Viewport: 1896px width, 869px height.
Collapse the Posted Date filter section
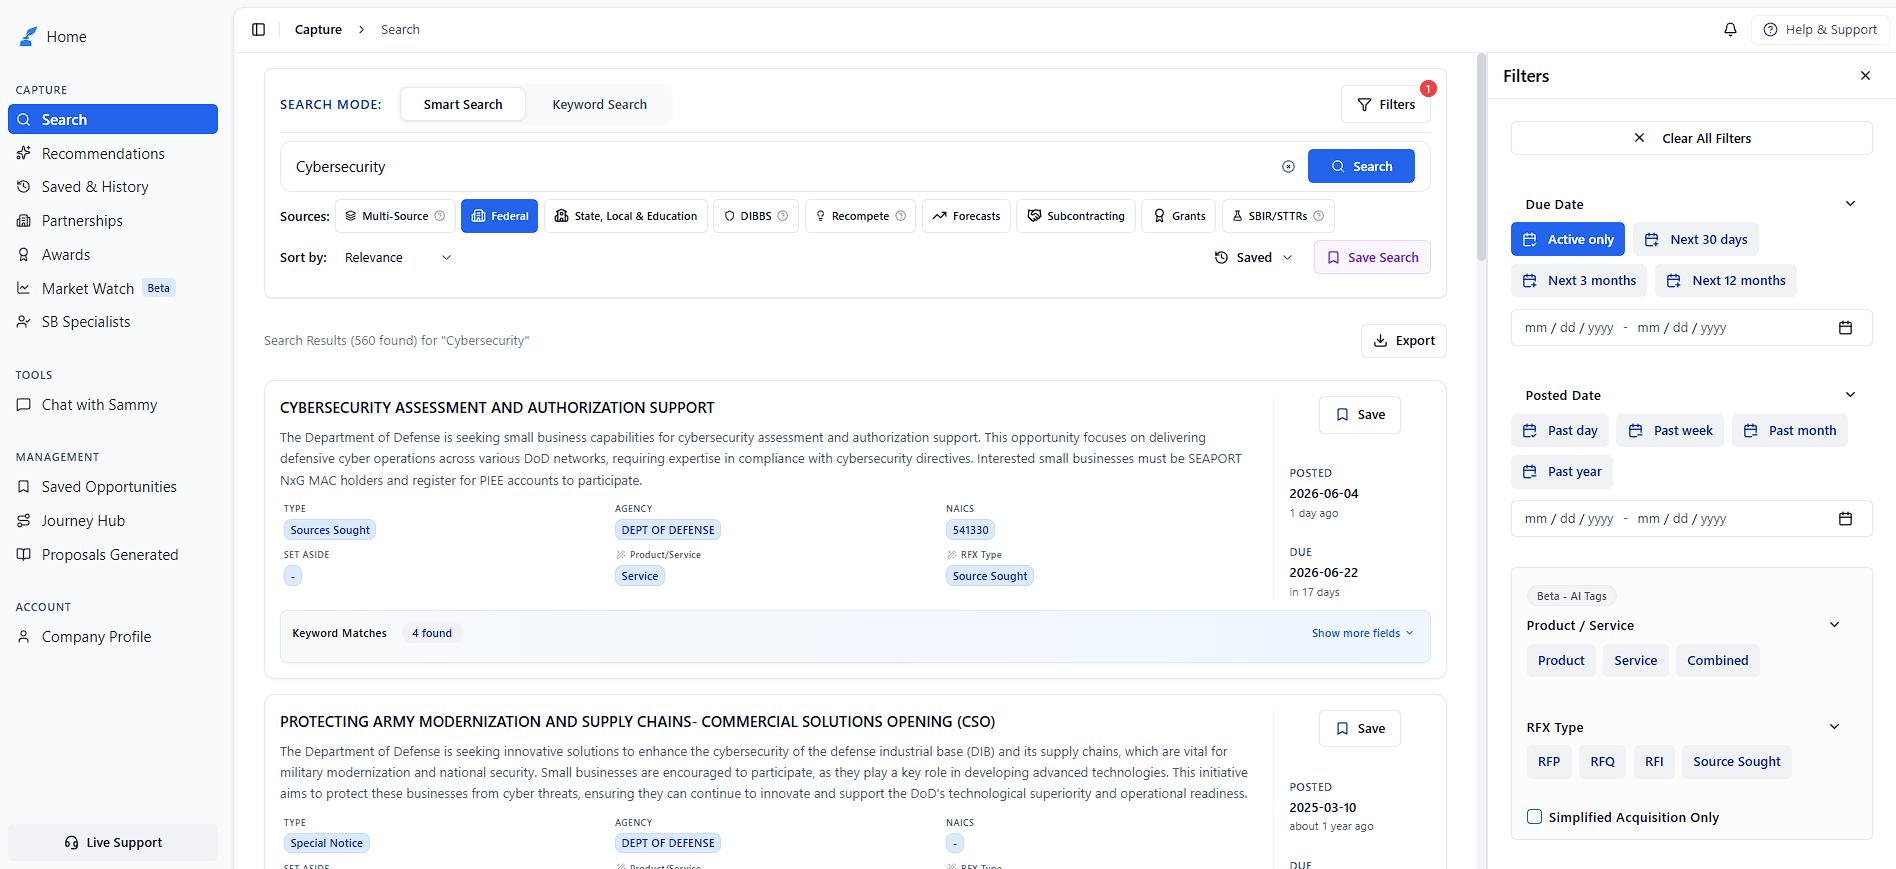1850,395
